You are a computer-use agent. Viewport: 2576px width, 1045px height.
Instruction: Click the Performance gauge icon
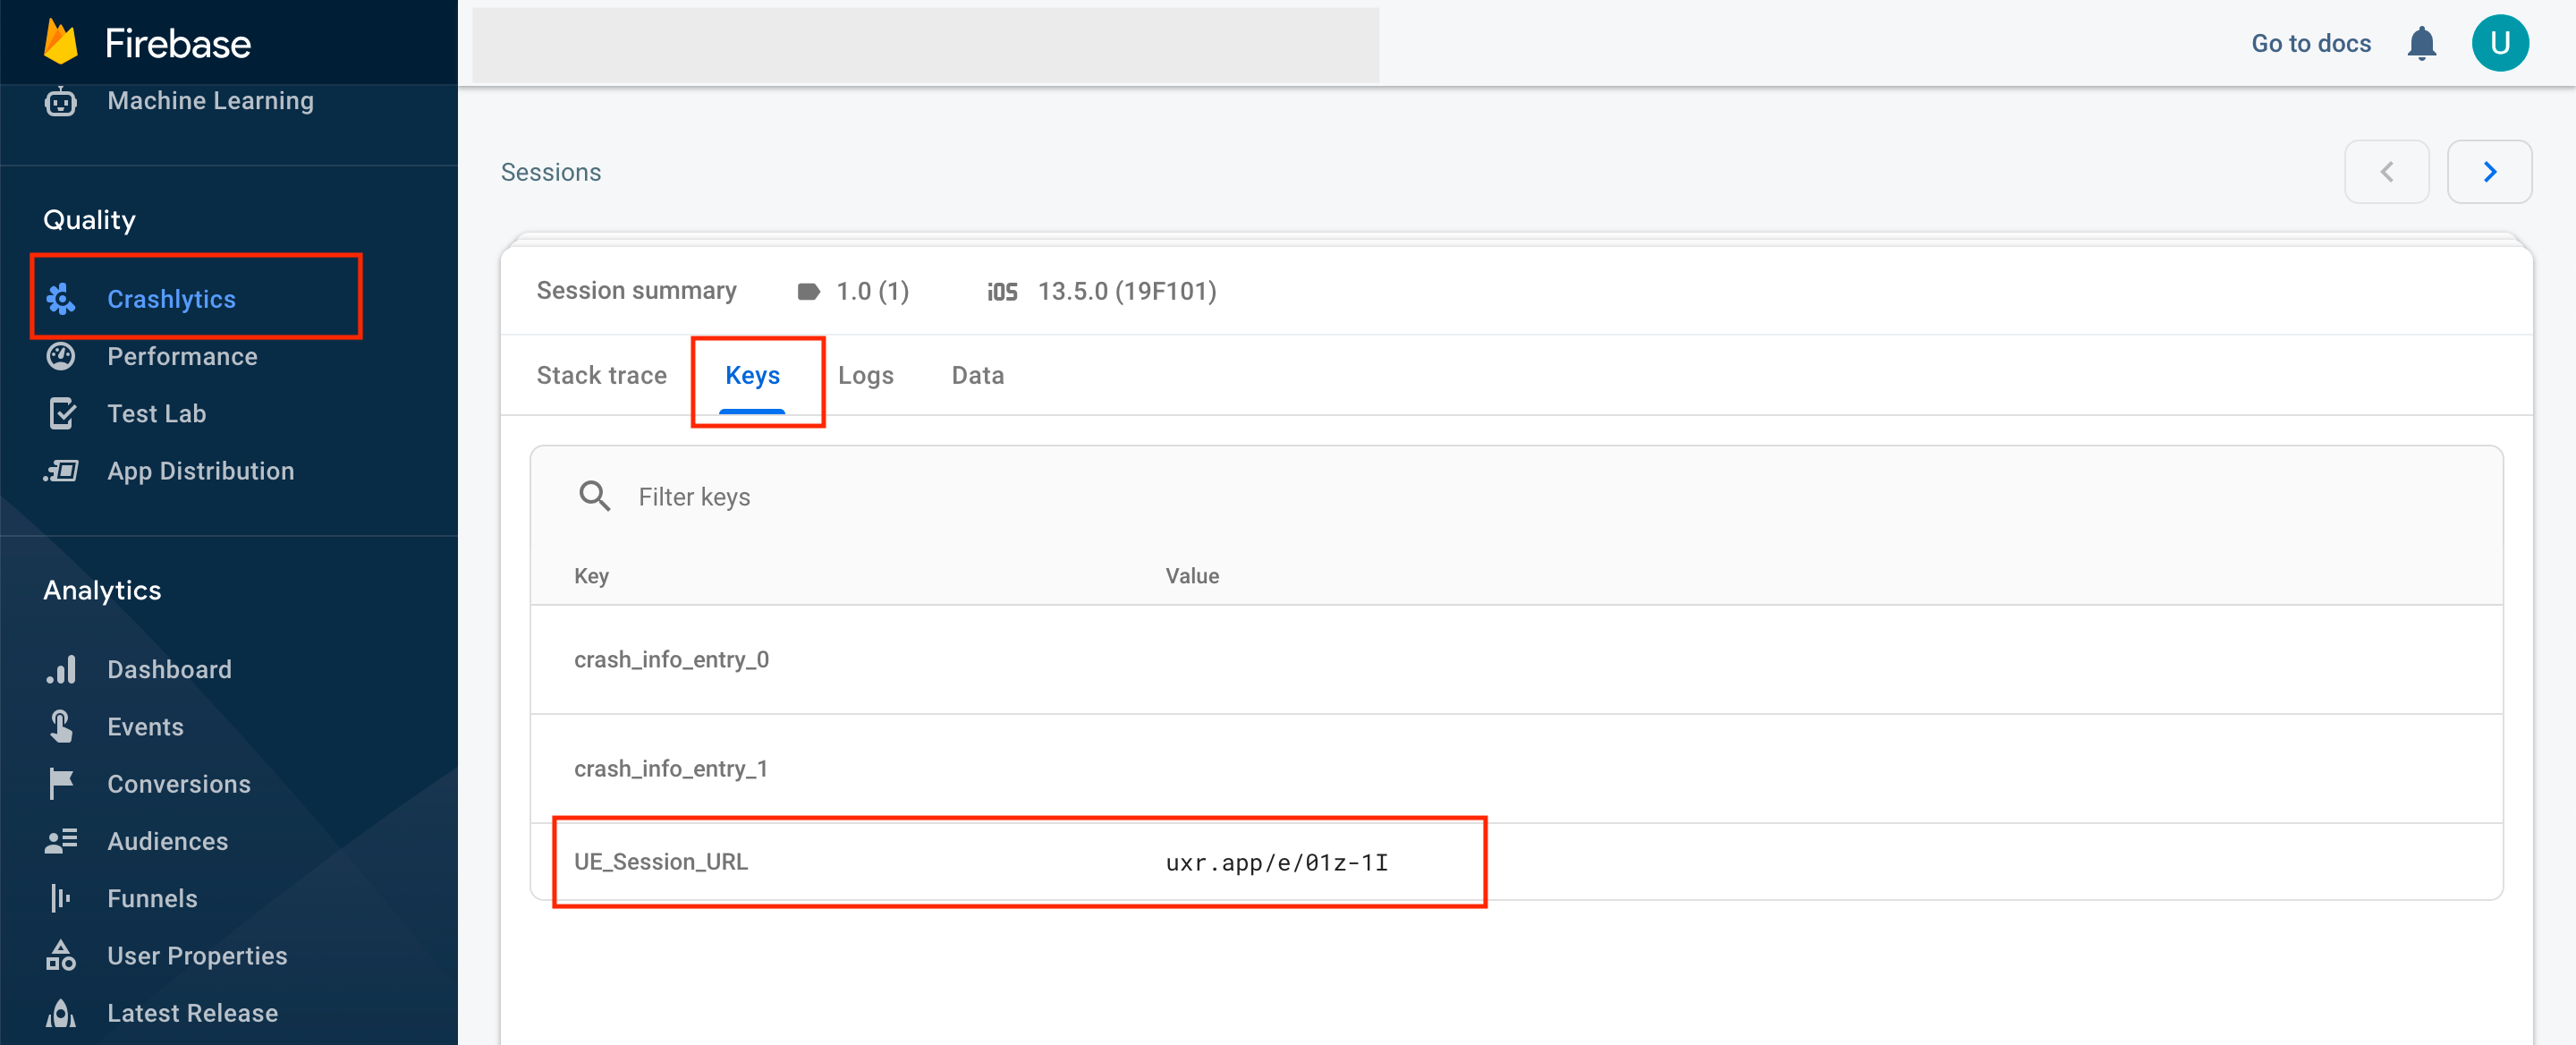[61, 356]
